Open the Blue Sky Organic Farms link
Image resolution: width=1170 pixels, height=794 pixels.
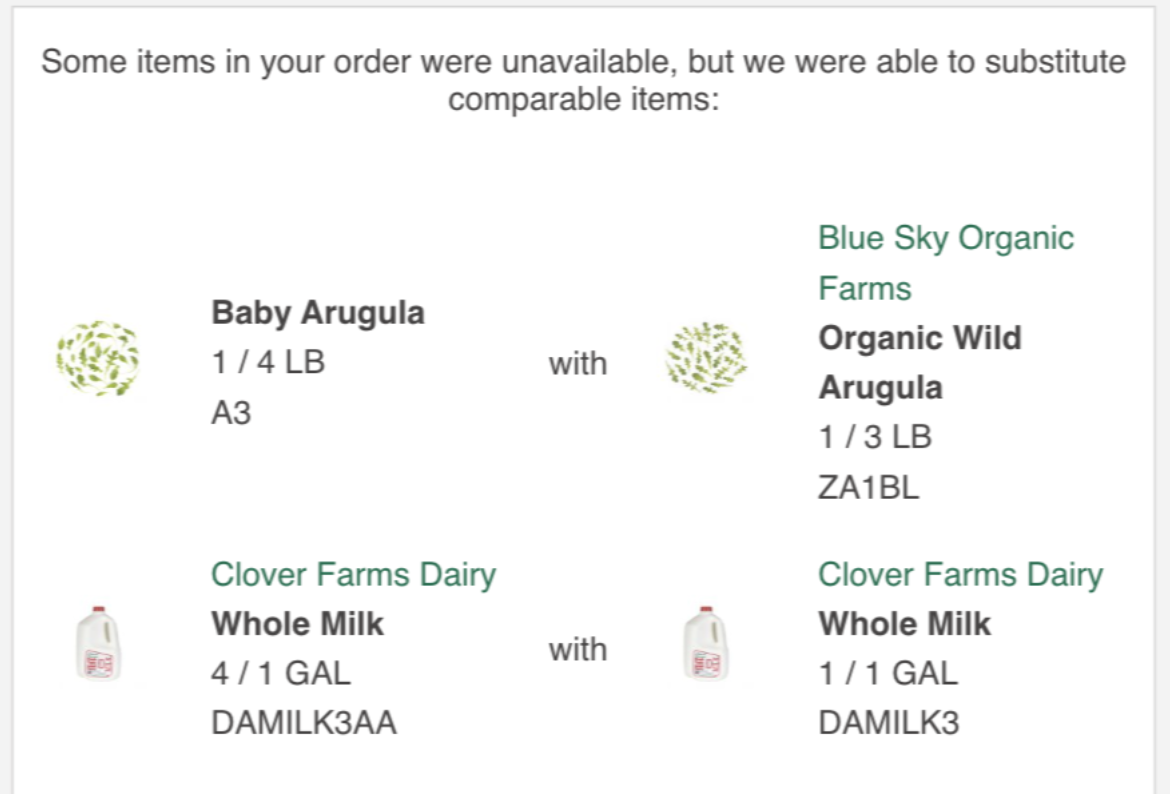click(x=945, y=263)
